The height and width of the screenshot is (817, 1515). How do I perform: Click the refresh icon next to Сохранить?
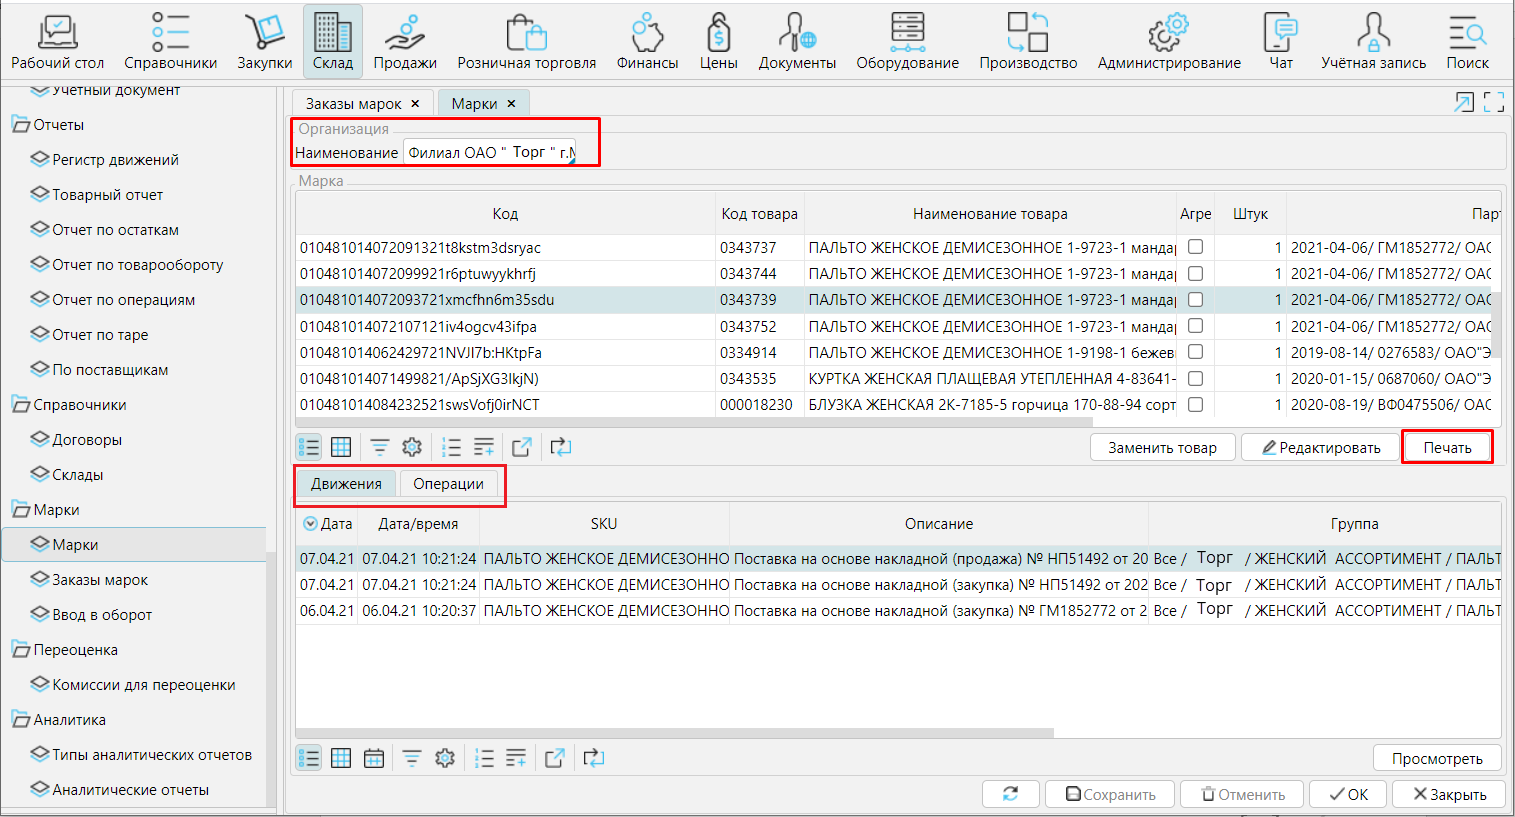pos(1011,794)
